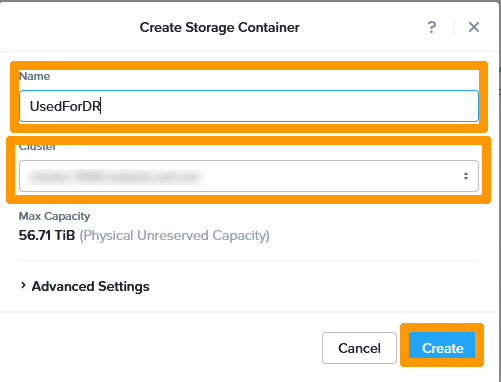Click the up-down arrows on Cluster selector

click(466, 176)
